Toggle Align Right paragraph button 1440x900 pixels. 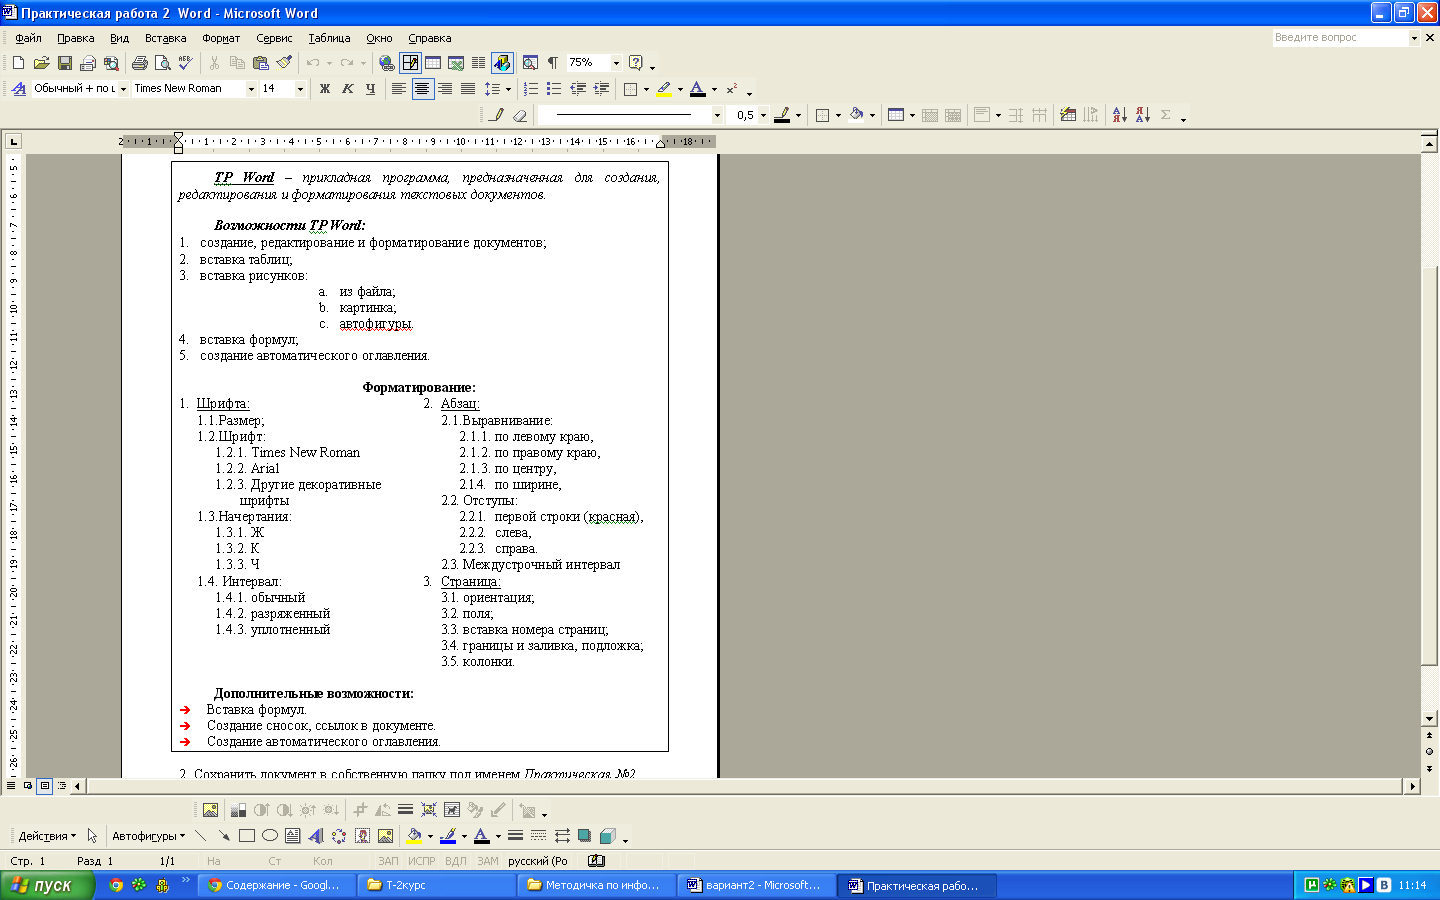445,89
